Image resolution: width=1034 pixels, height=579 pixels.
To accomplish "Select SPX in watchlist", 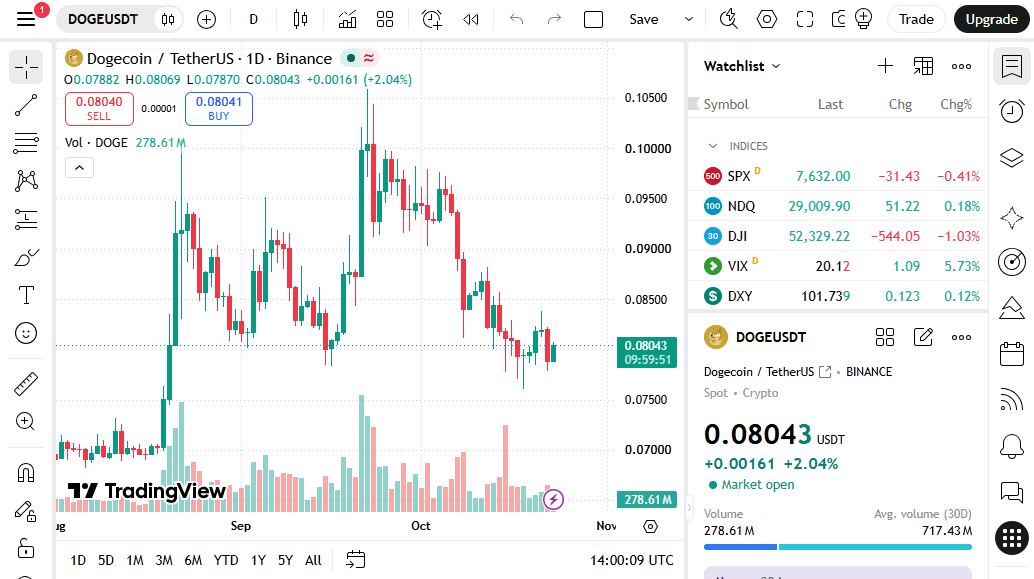I will tap(838, 176).
